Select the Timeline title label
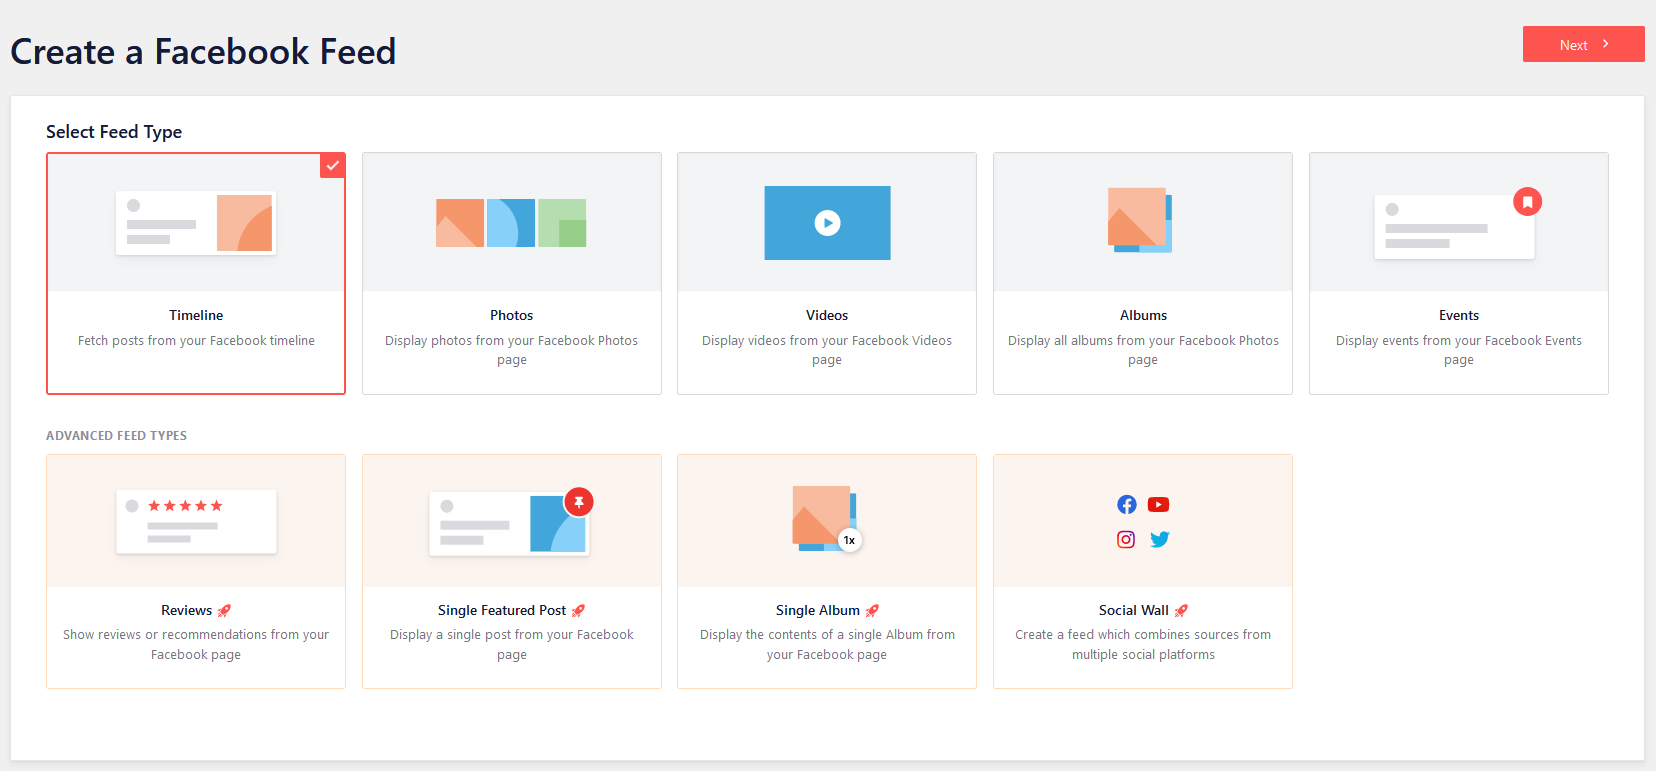 196,315
